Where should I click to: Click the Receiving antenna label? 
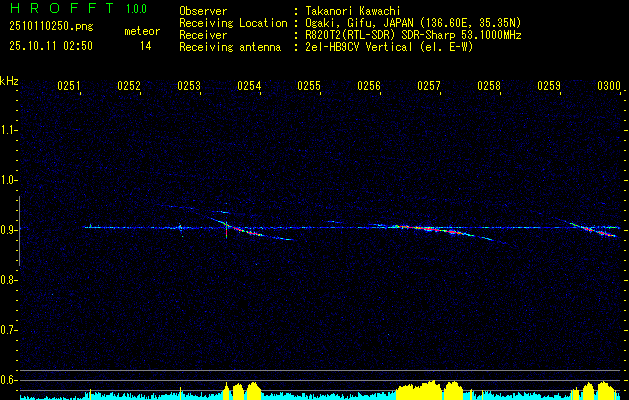point(230,47)
